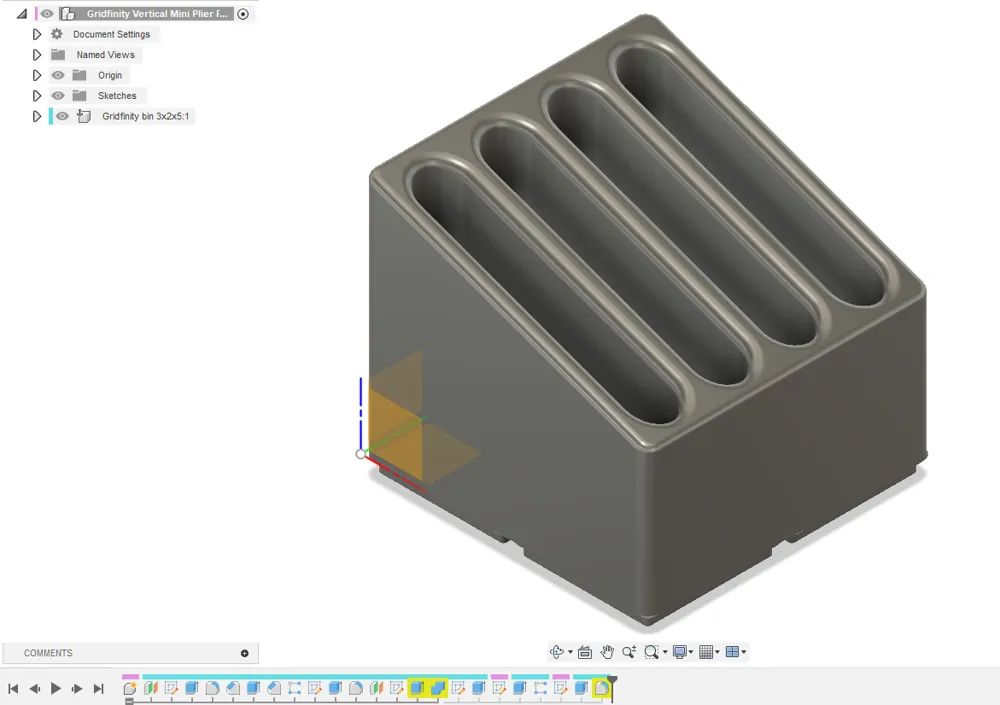Click the Fit zoom window icon
This screenshot has height=705, width=1000.
coord(652,651)
